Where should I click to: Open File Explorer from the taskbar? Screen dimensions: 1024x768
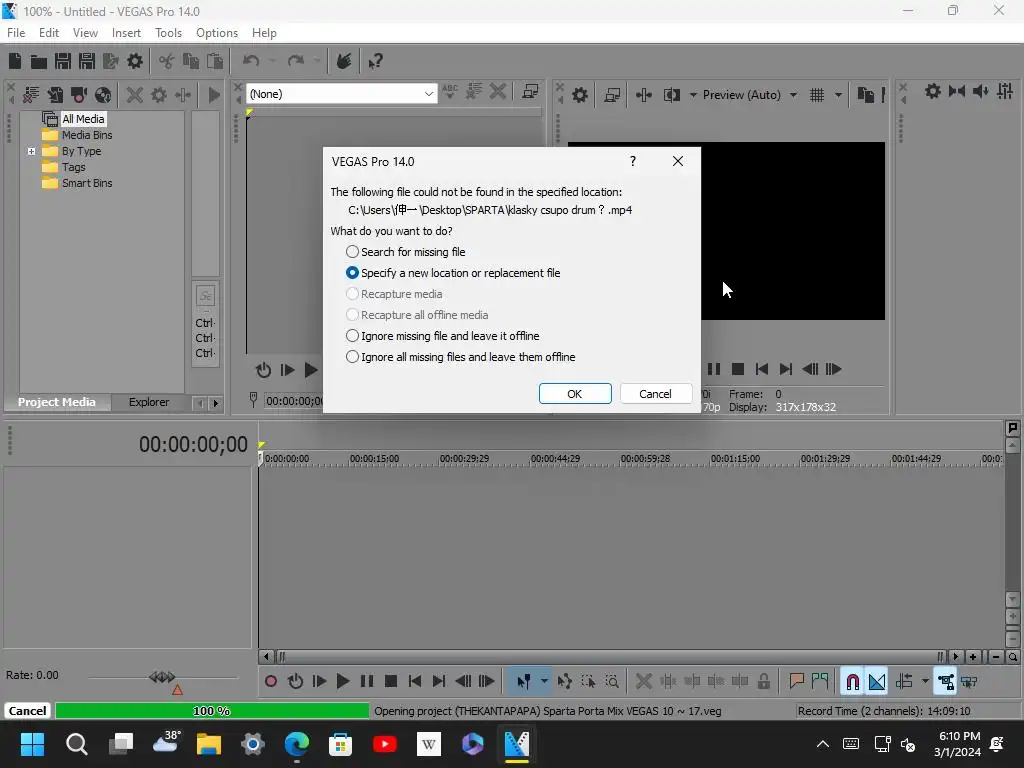208,744
